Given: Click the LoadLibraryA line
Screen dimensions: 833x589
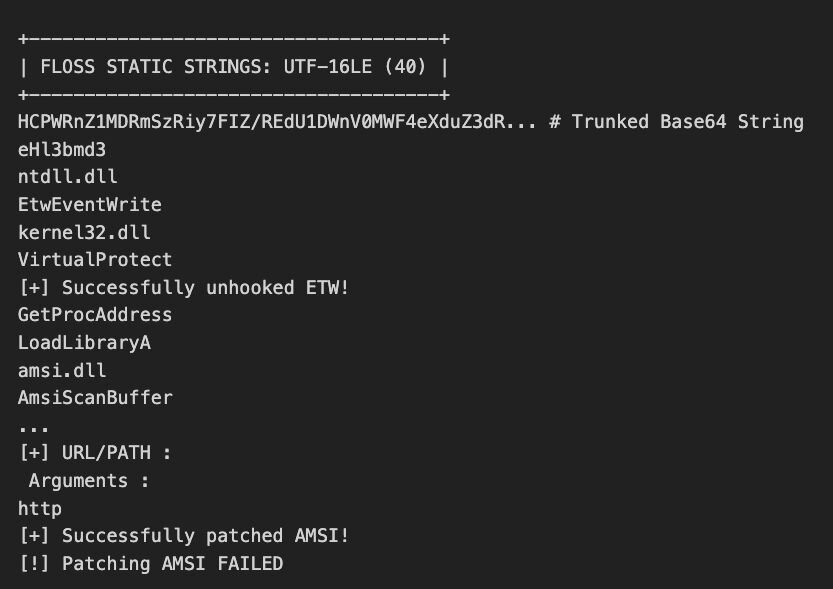Looking at the screenshot, I should tap(84, 343).
